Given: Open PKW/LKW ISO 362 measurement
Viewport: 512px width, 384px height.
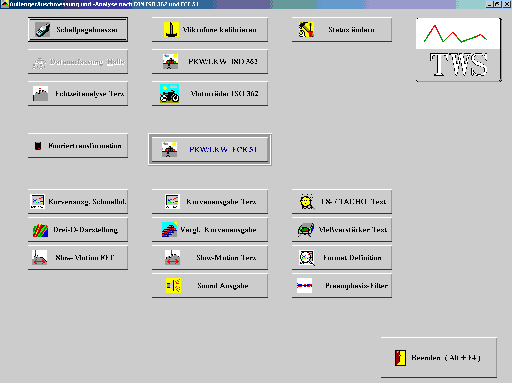Looking at the screenshot, I should (x=210, y=62).
